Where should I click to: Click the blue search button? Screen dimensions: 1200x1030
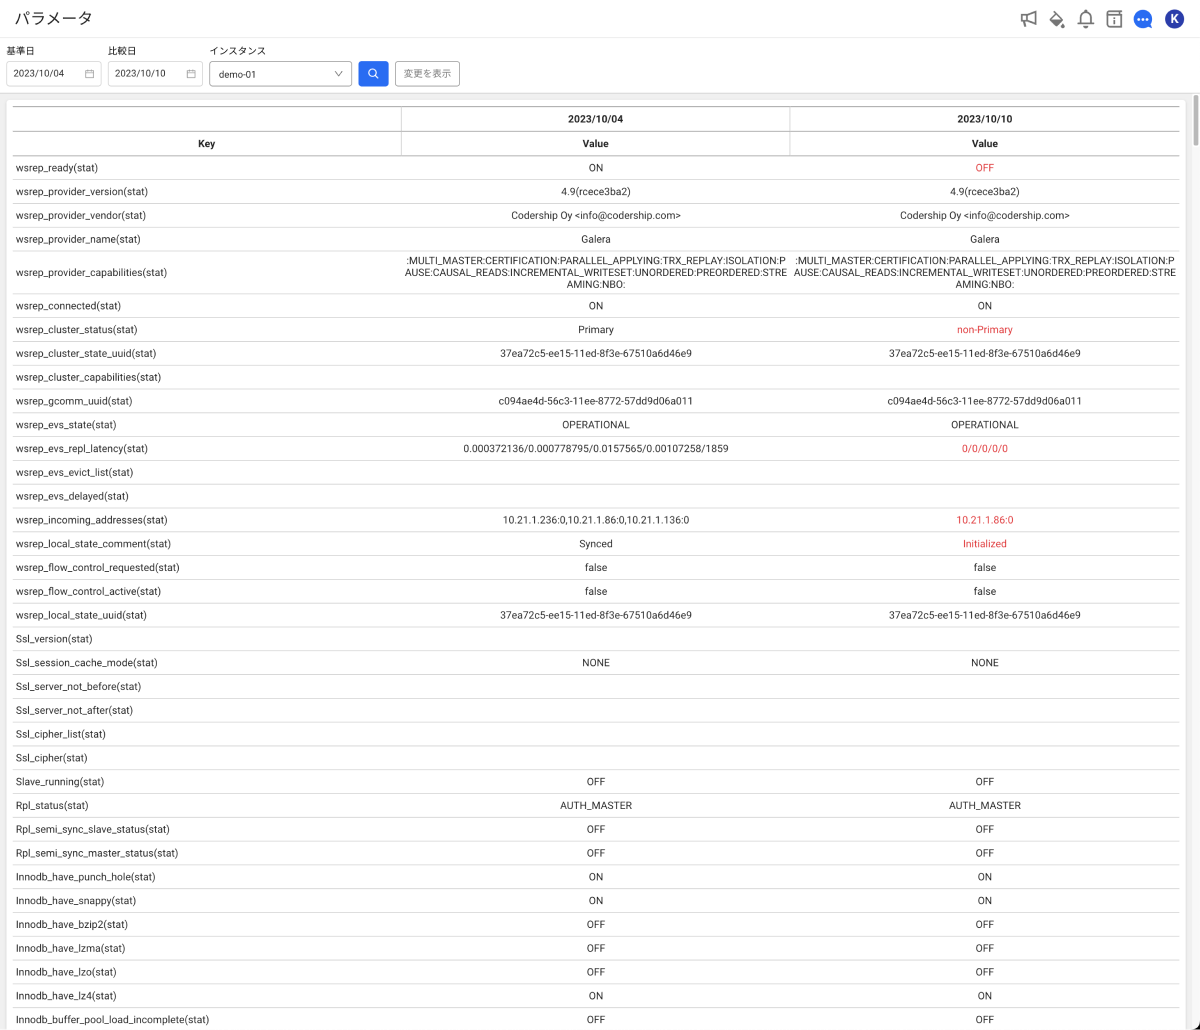[x=373, y=74]
